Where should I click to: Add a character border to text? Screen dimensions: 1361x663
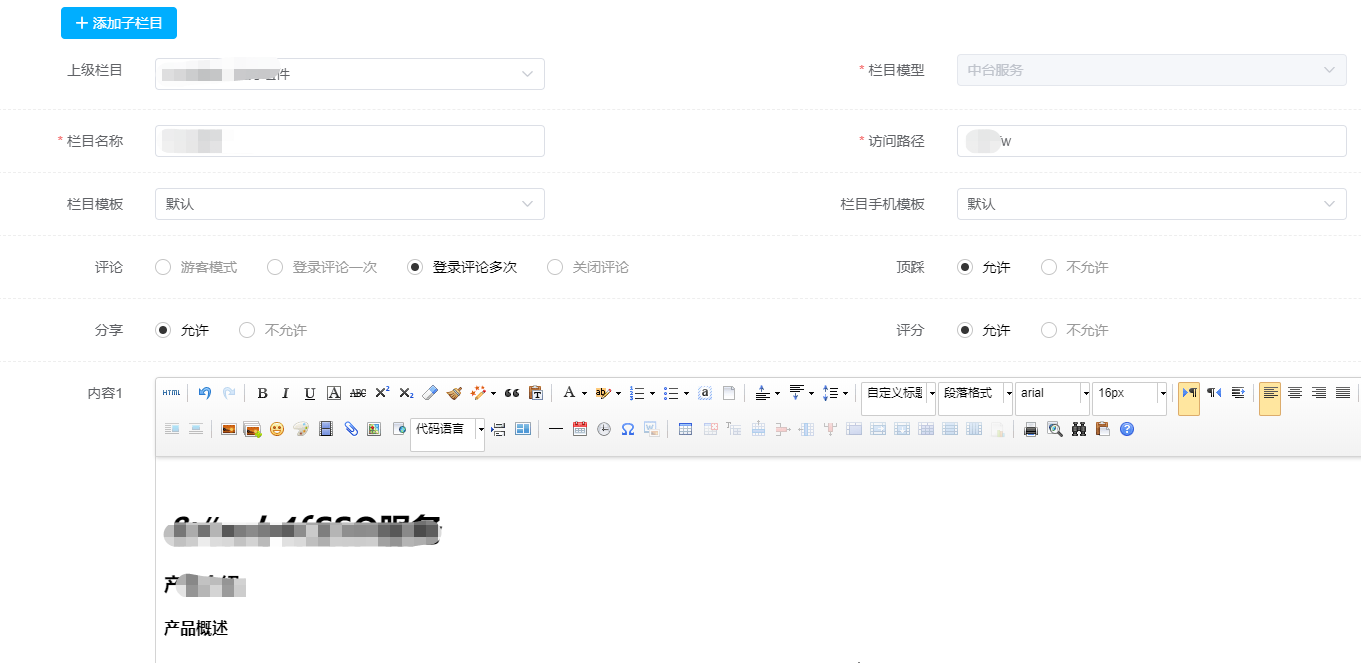click(335, 393)
